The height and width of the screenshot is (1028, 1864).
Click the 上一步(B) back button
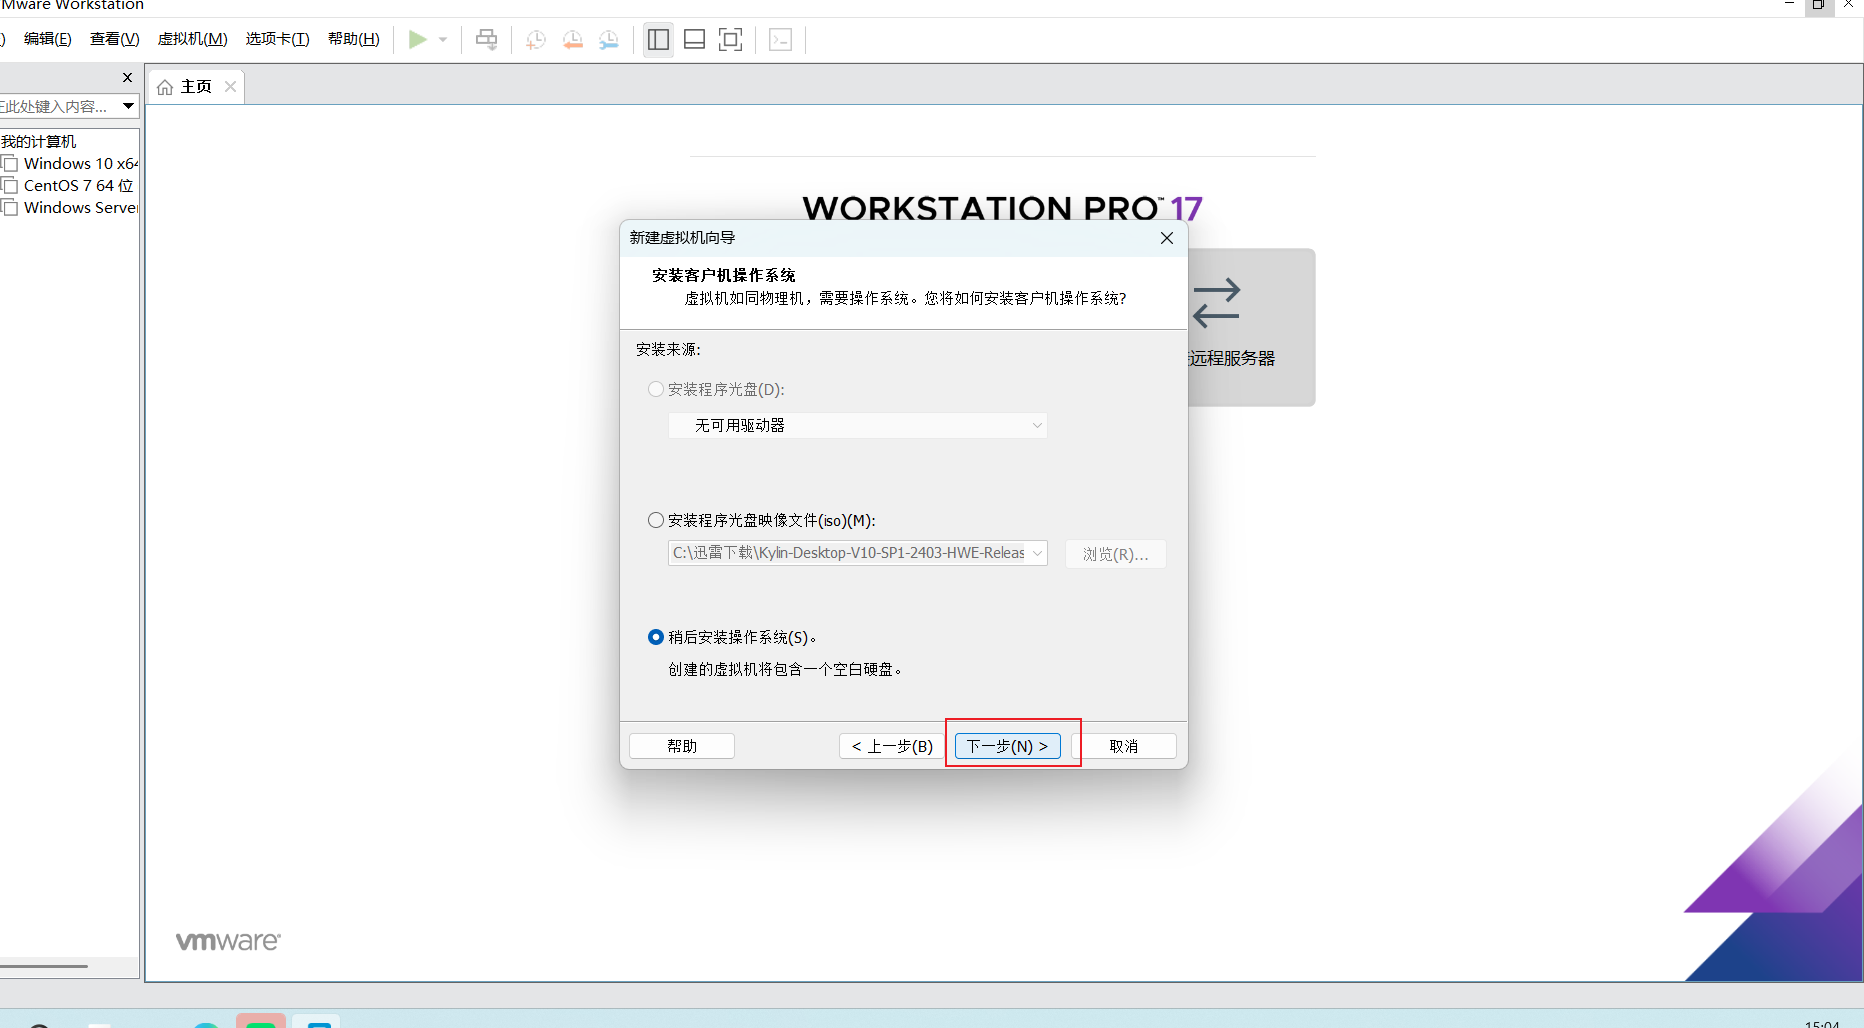(x=892, y=746)
